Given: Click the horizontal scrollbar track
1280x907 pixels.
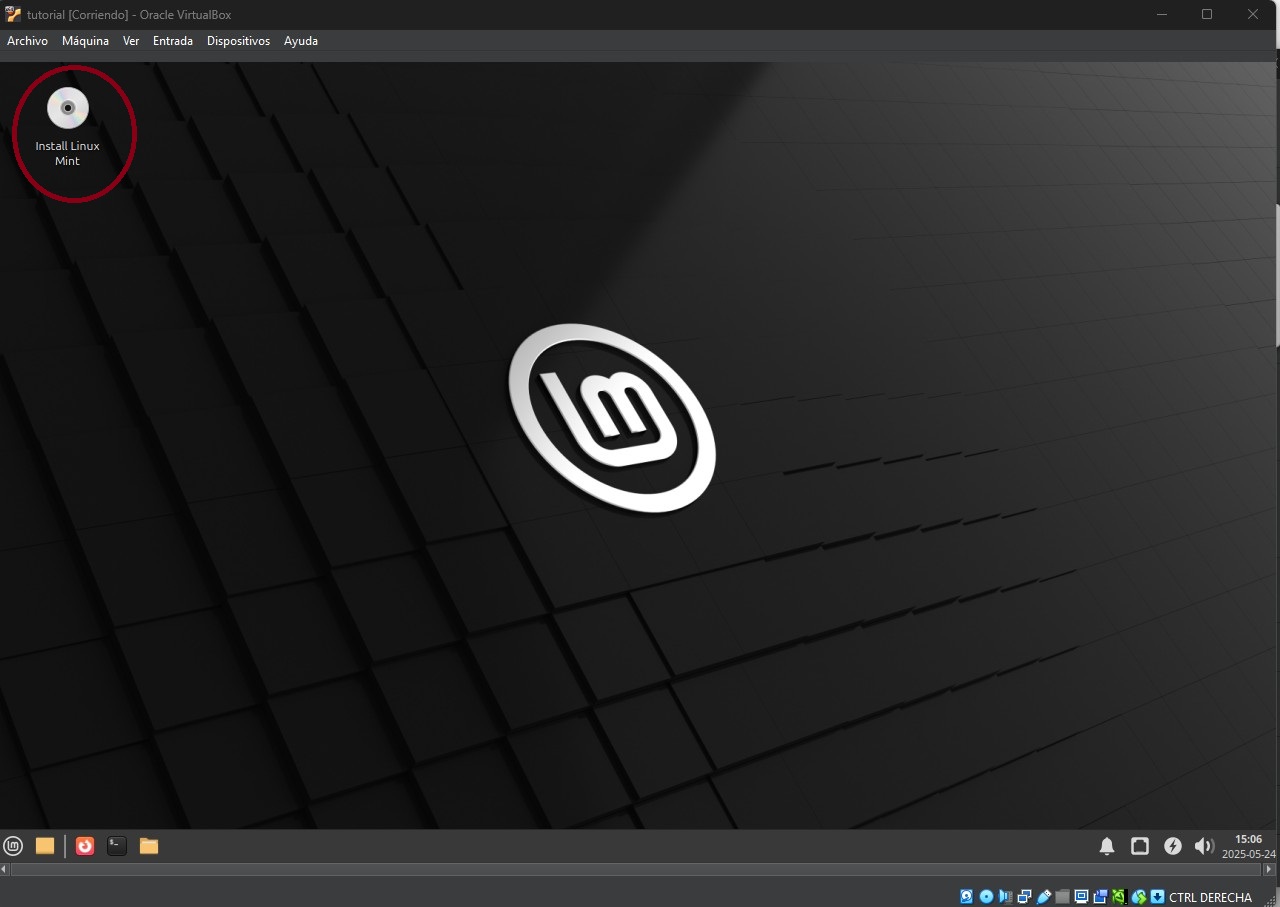Looking at the screenshot, I should click(637, 870).
